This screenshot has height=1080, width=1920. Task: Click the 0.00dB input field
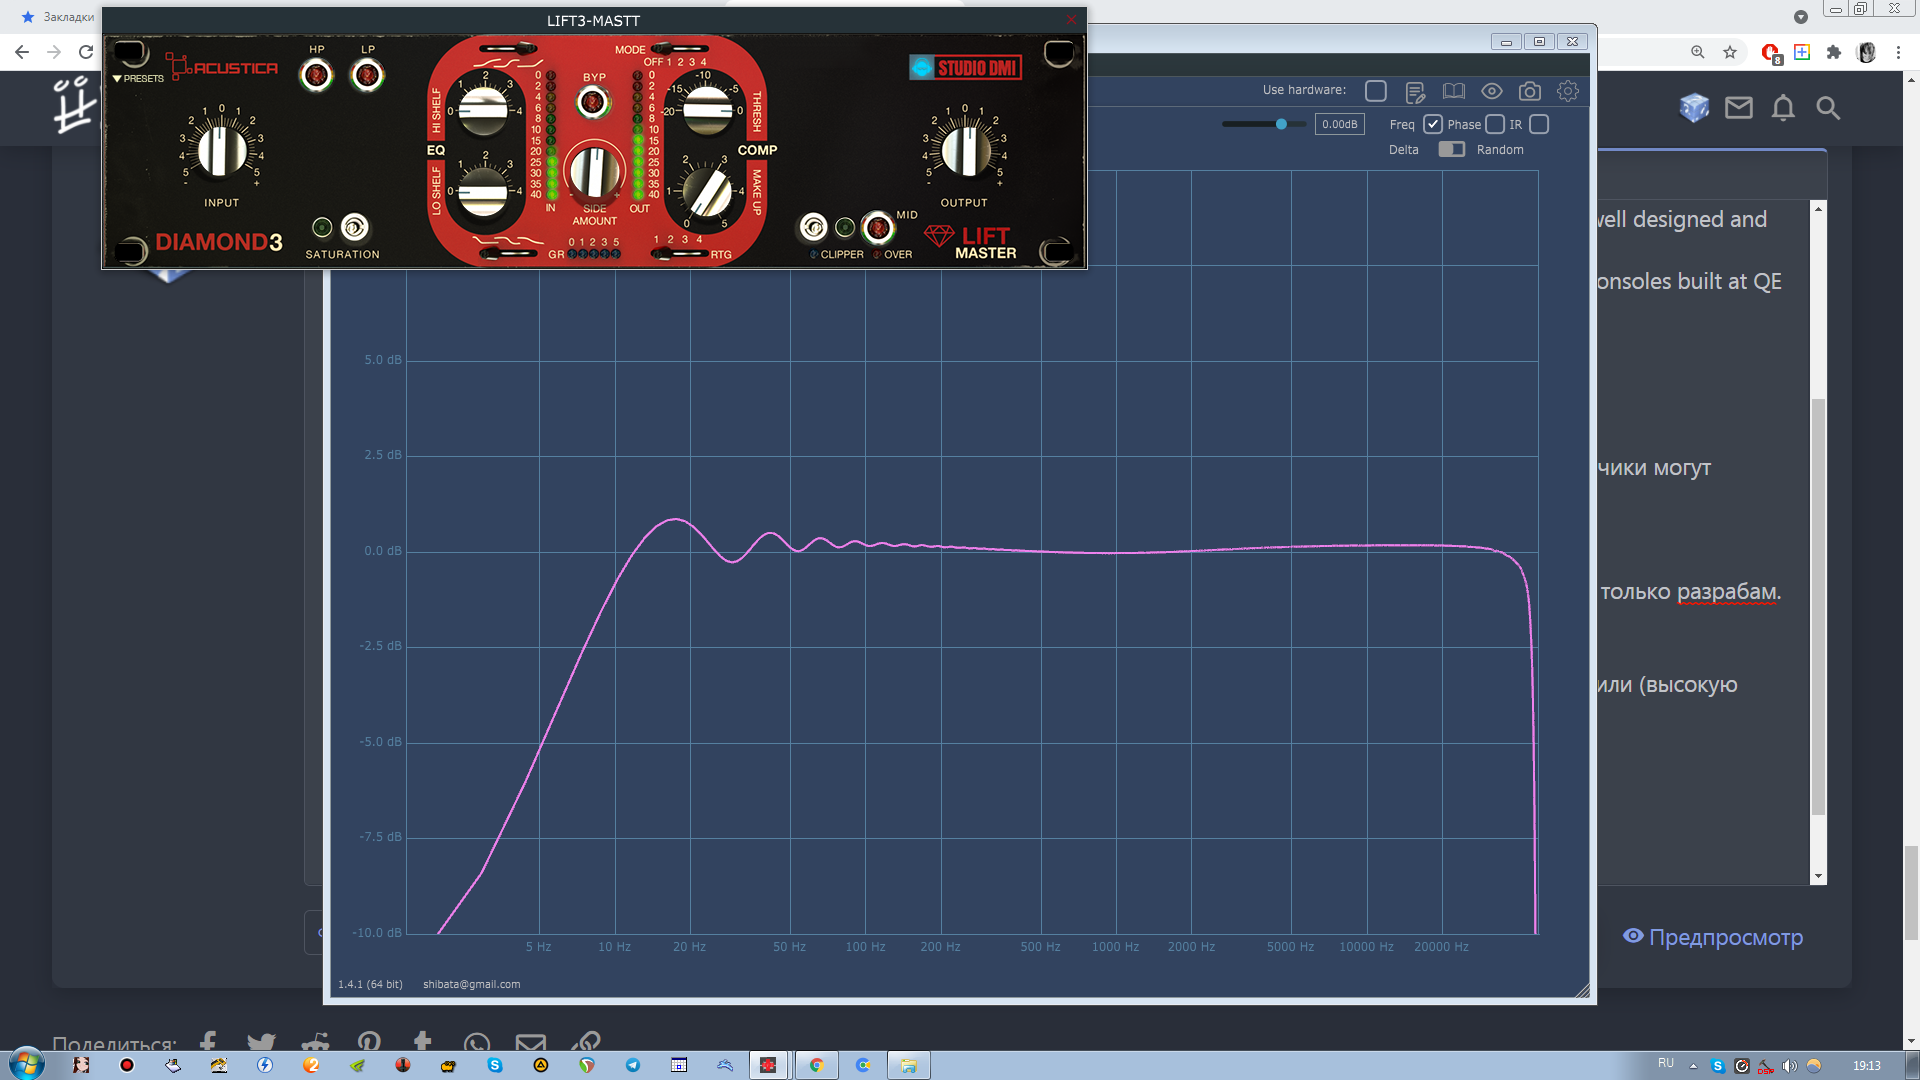pos(1340,124)
